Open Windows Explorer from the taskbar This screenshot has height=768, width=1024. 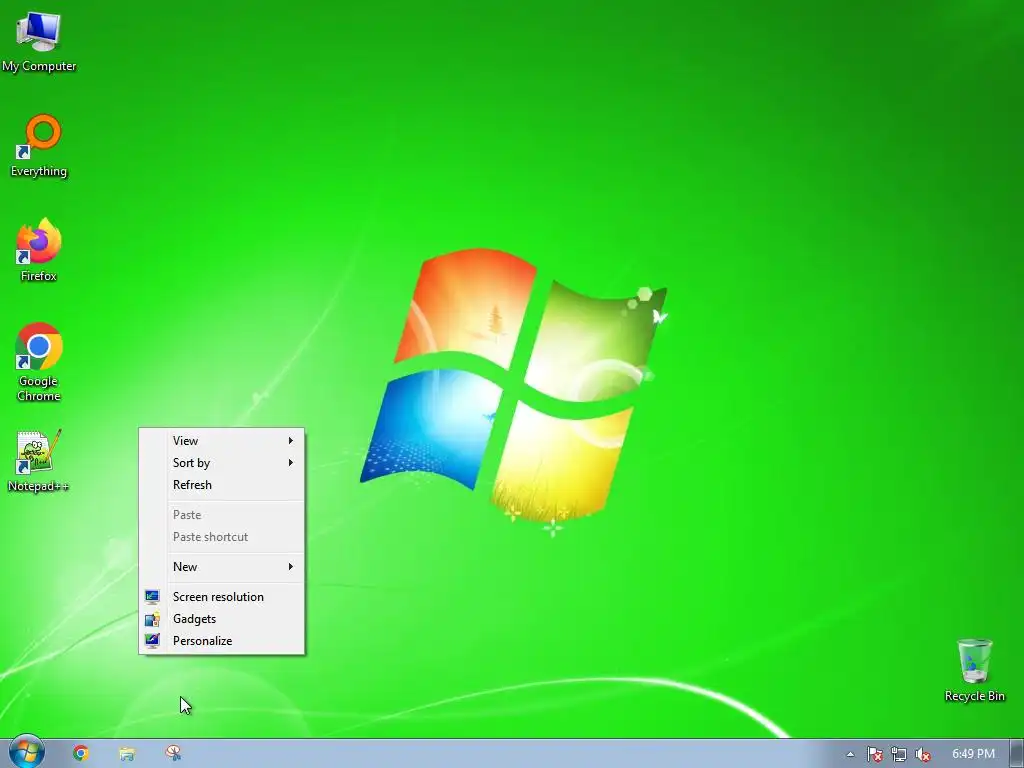(127, 754)
